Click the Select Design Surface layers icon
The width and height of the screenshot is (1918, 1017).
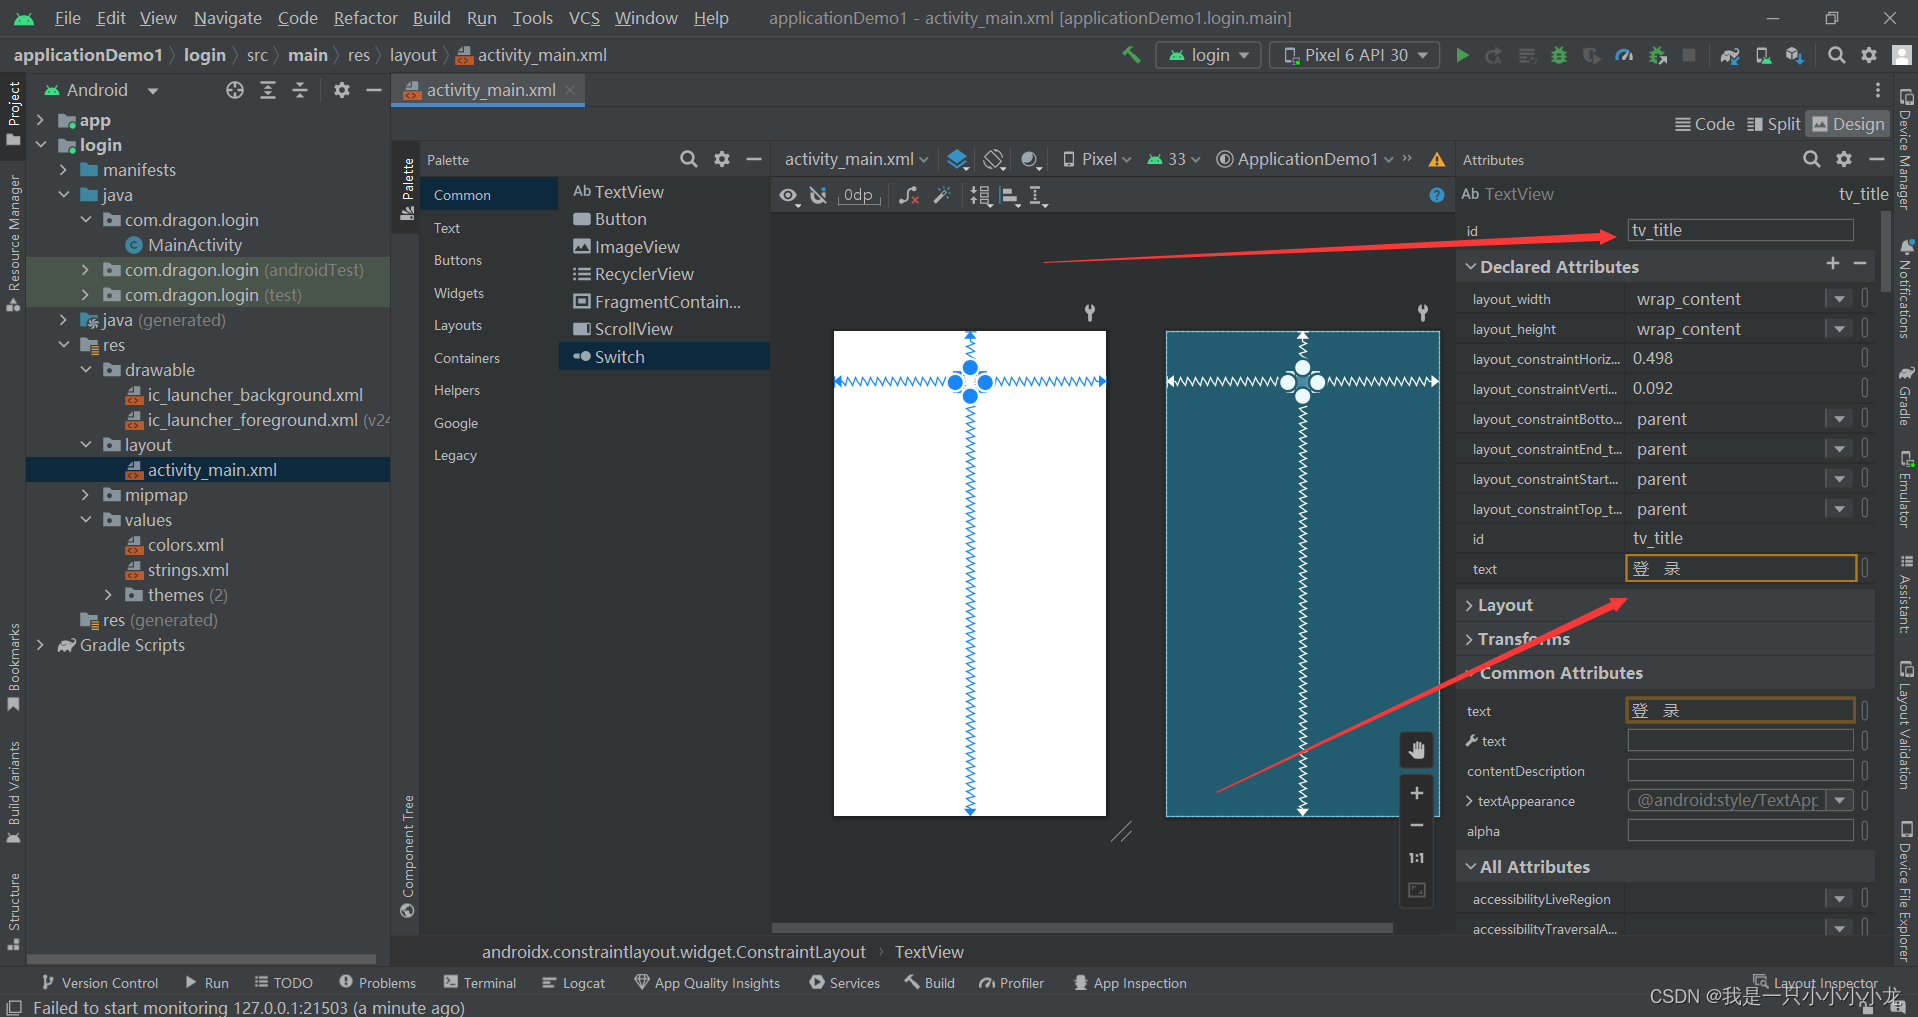point(957,159)
